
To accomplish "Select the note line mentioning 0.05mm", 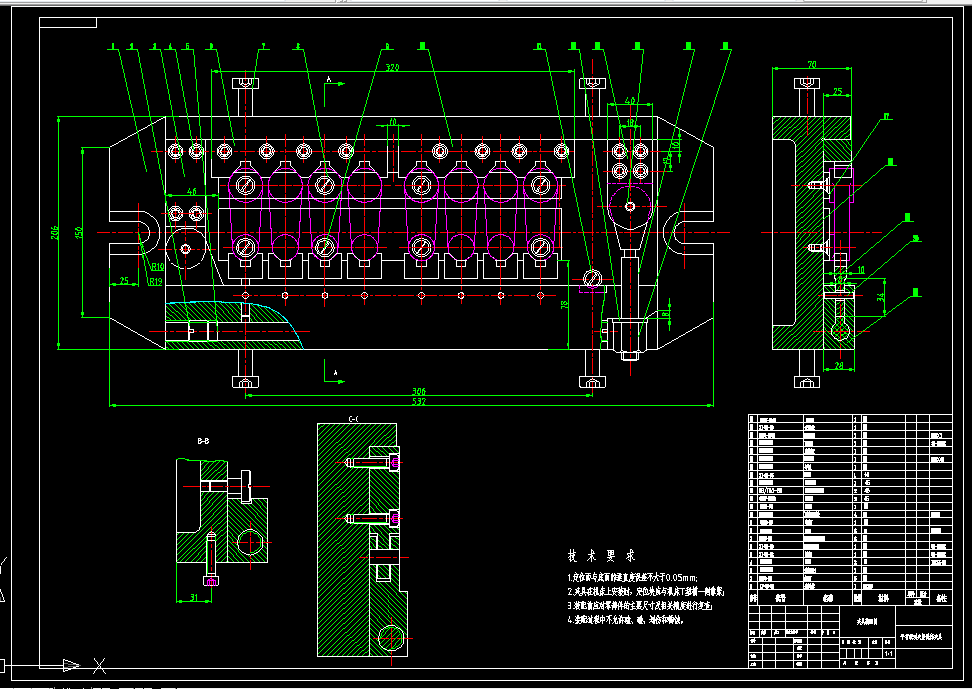I will 632,577.
